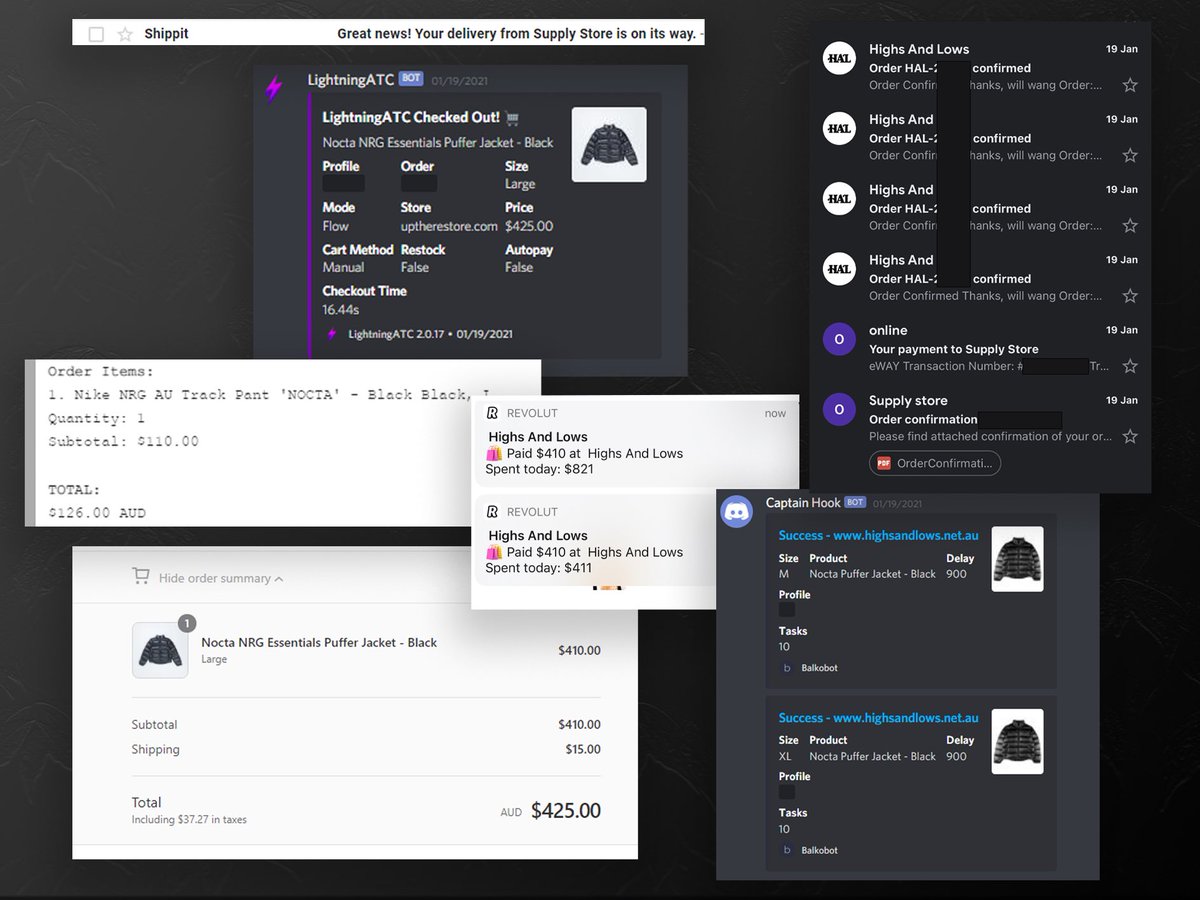Screen dimensions: 1200x900
Task: Click the shopping cart icon in order summary
Action: click(x=141, y=577)
